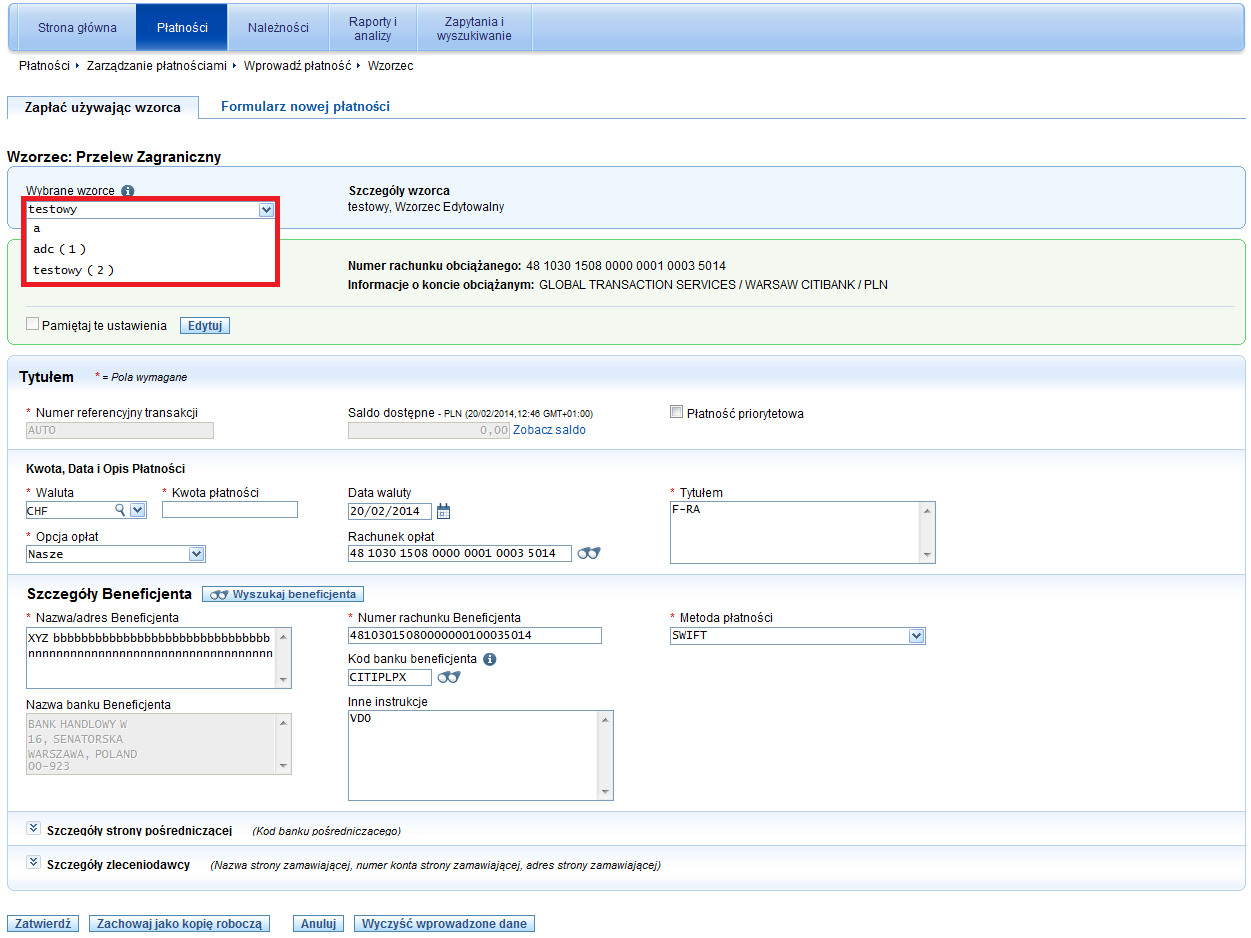The image size is (1251, 938).
Task: Click Wprowadź płatność breadcrumb
Action: click(297, 66)
